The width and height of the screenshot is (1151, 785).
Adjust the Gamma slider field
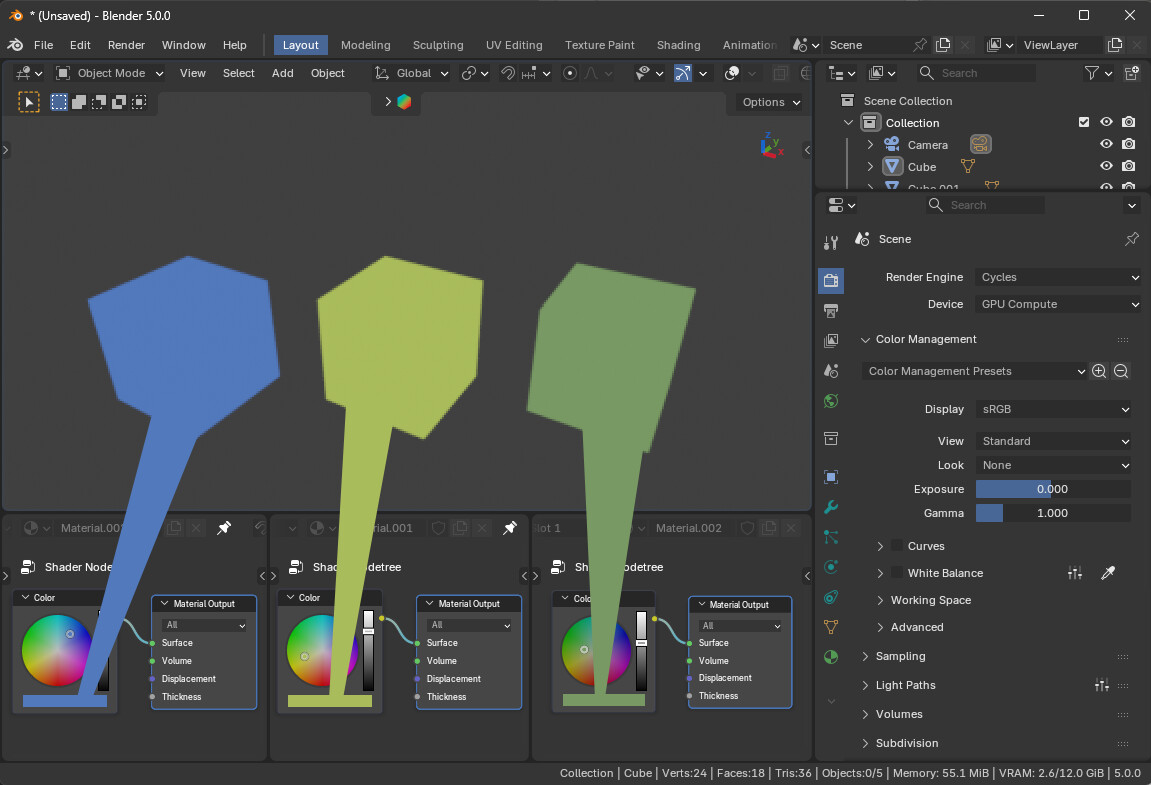1053,513
